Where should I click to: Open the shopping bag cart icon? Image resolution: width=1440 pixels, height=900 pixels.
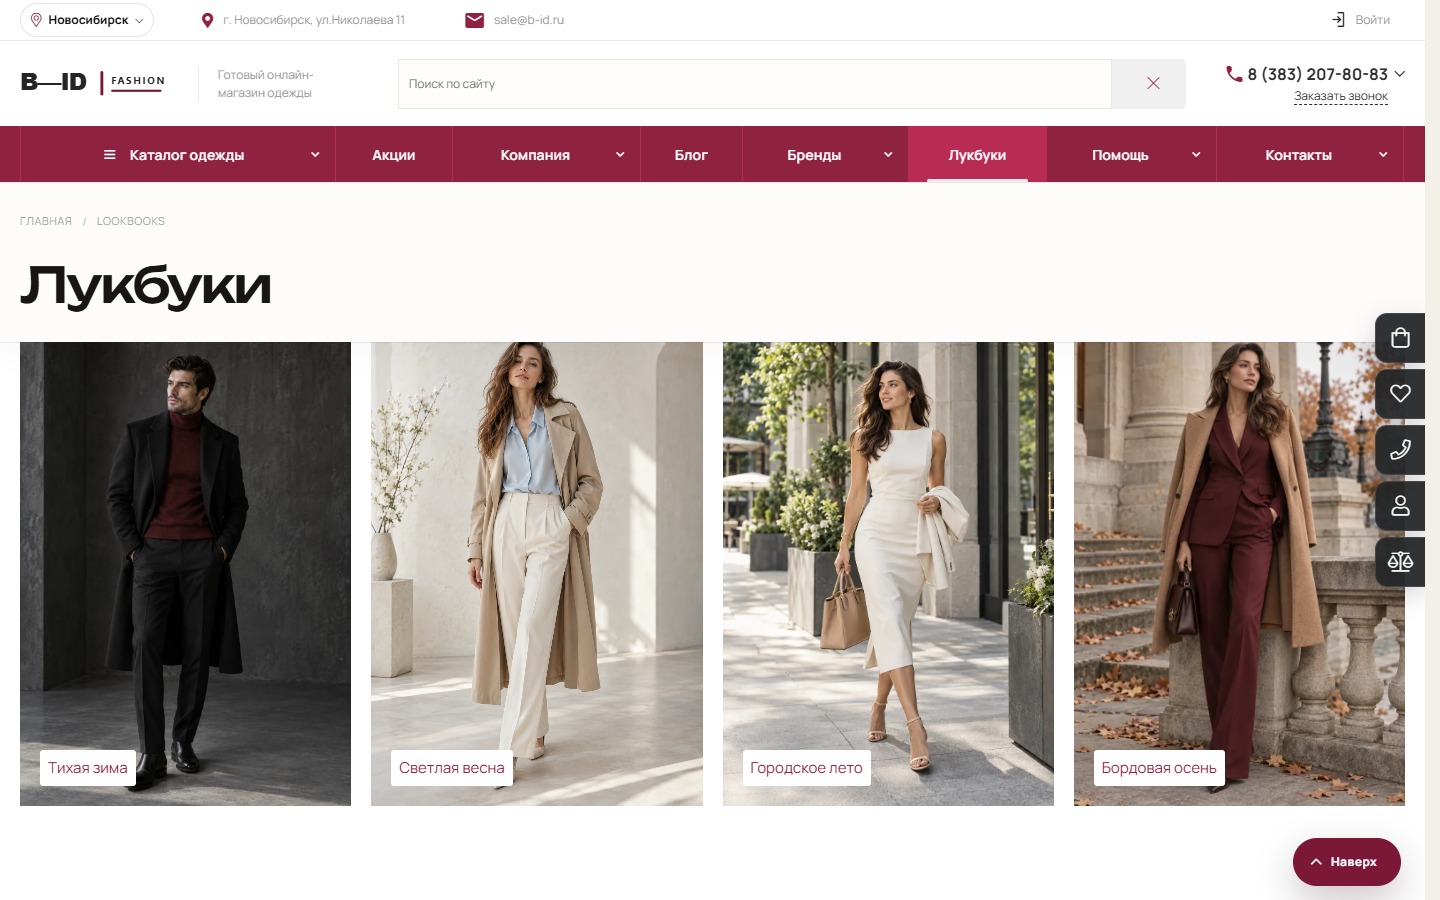tap(1400, 338)
